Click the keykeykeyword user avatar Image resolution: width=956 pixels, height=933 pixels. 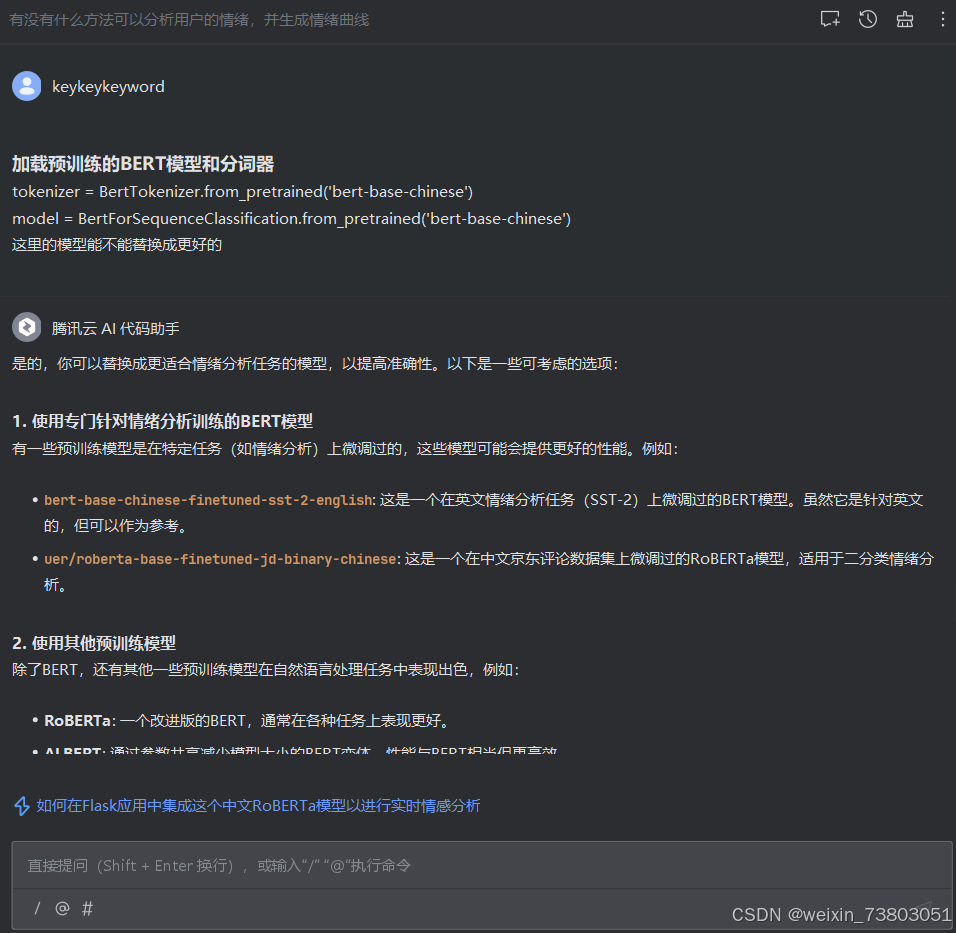pyautogui.click(x=27, y=86)
